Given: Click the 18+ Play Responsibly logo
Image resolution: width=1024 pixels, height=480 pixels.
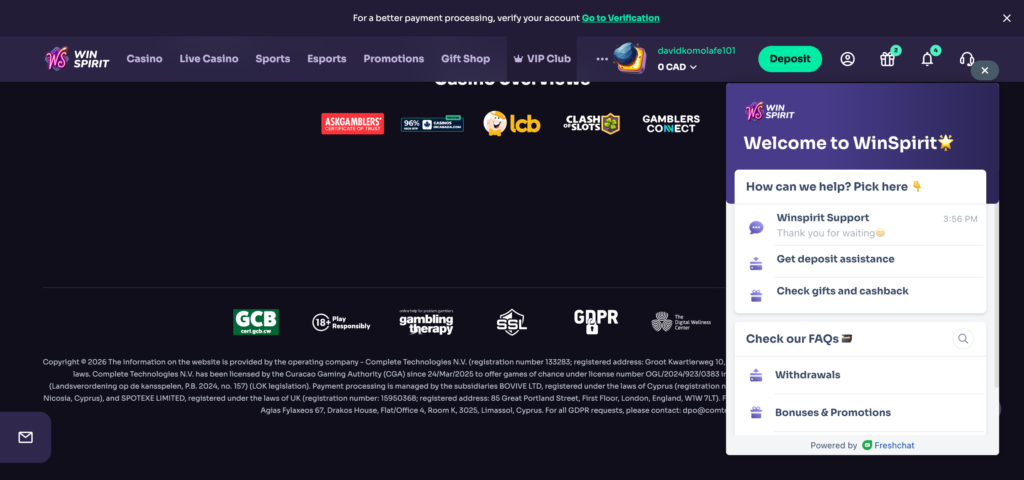Looking at the screenshot, I should (x=341, y=322).
